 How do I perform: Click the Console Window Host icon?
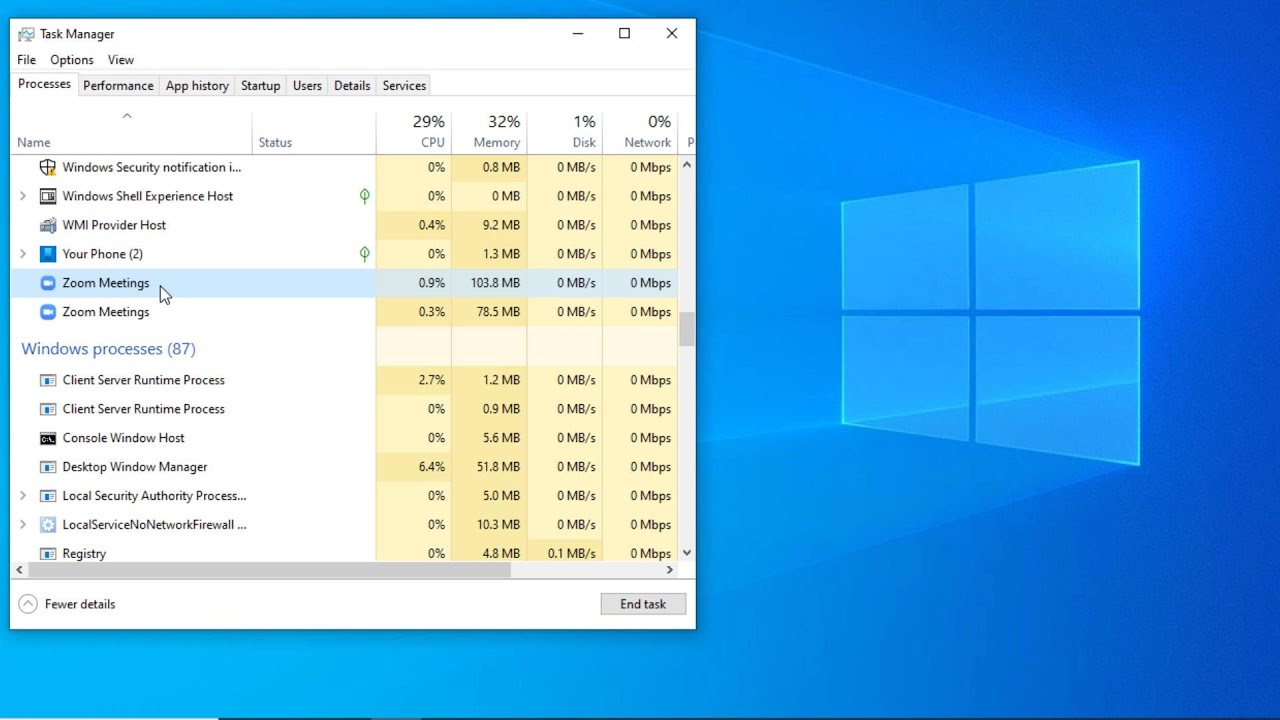pos(47,438)
